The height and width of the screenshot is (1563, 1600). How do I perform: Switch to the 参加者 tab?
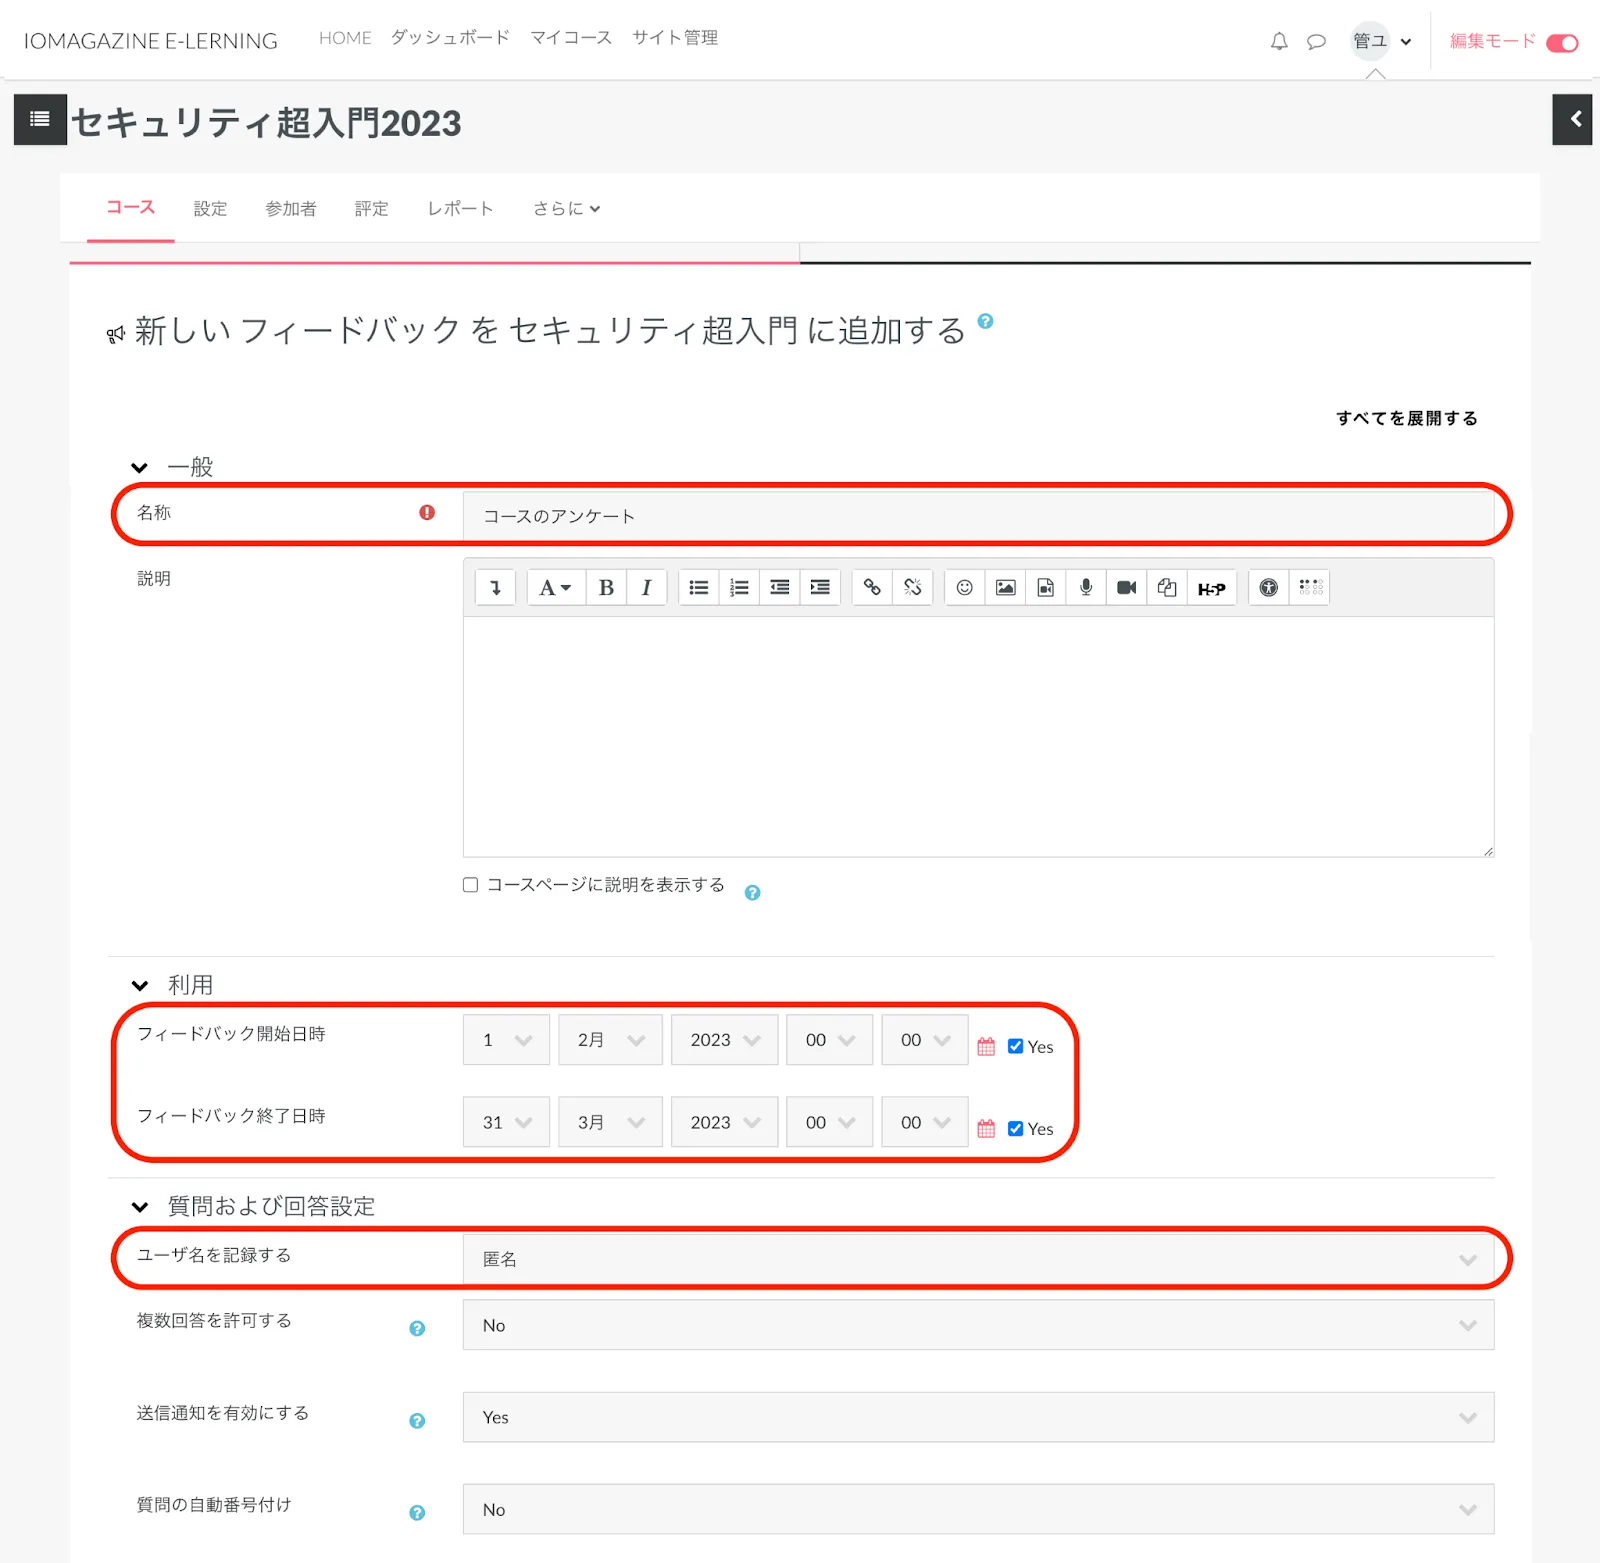pyautogui.click(x=290, y=209)
